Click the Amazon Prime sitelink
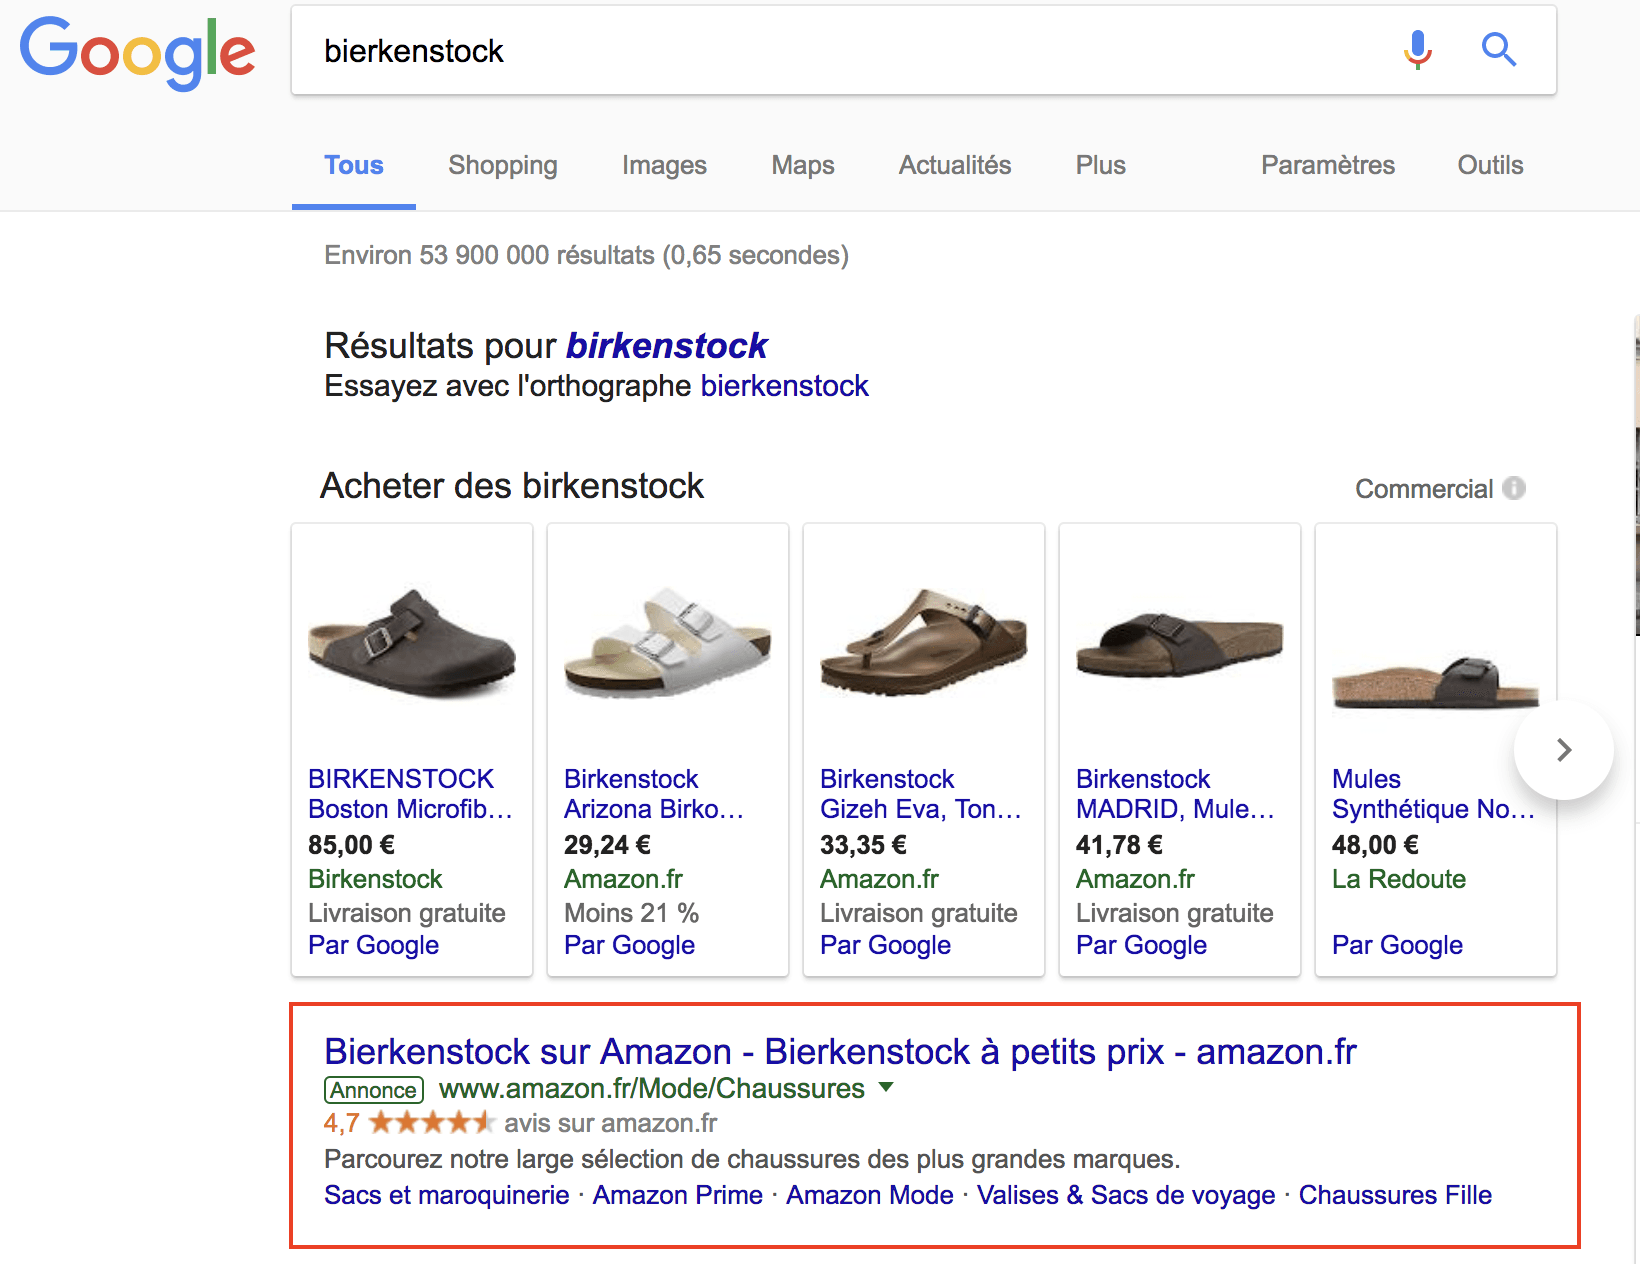The height and width of the screenshot is (1264, 1640). point(677,1195)
